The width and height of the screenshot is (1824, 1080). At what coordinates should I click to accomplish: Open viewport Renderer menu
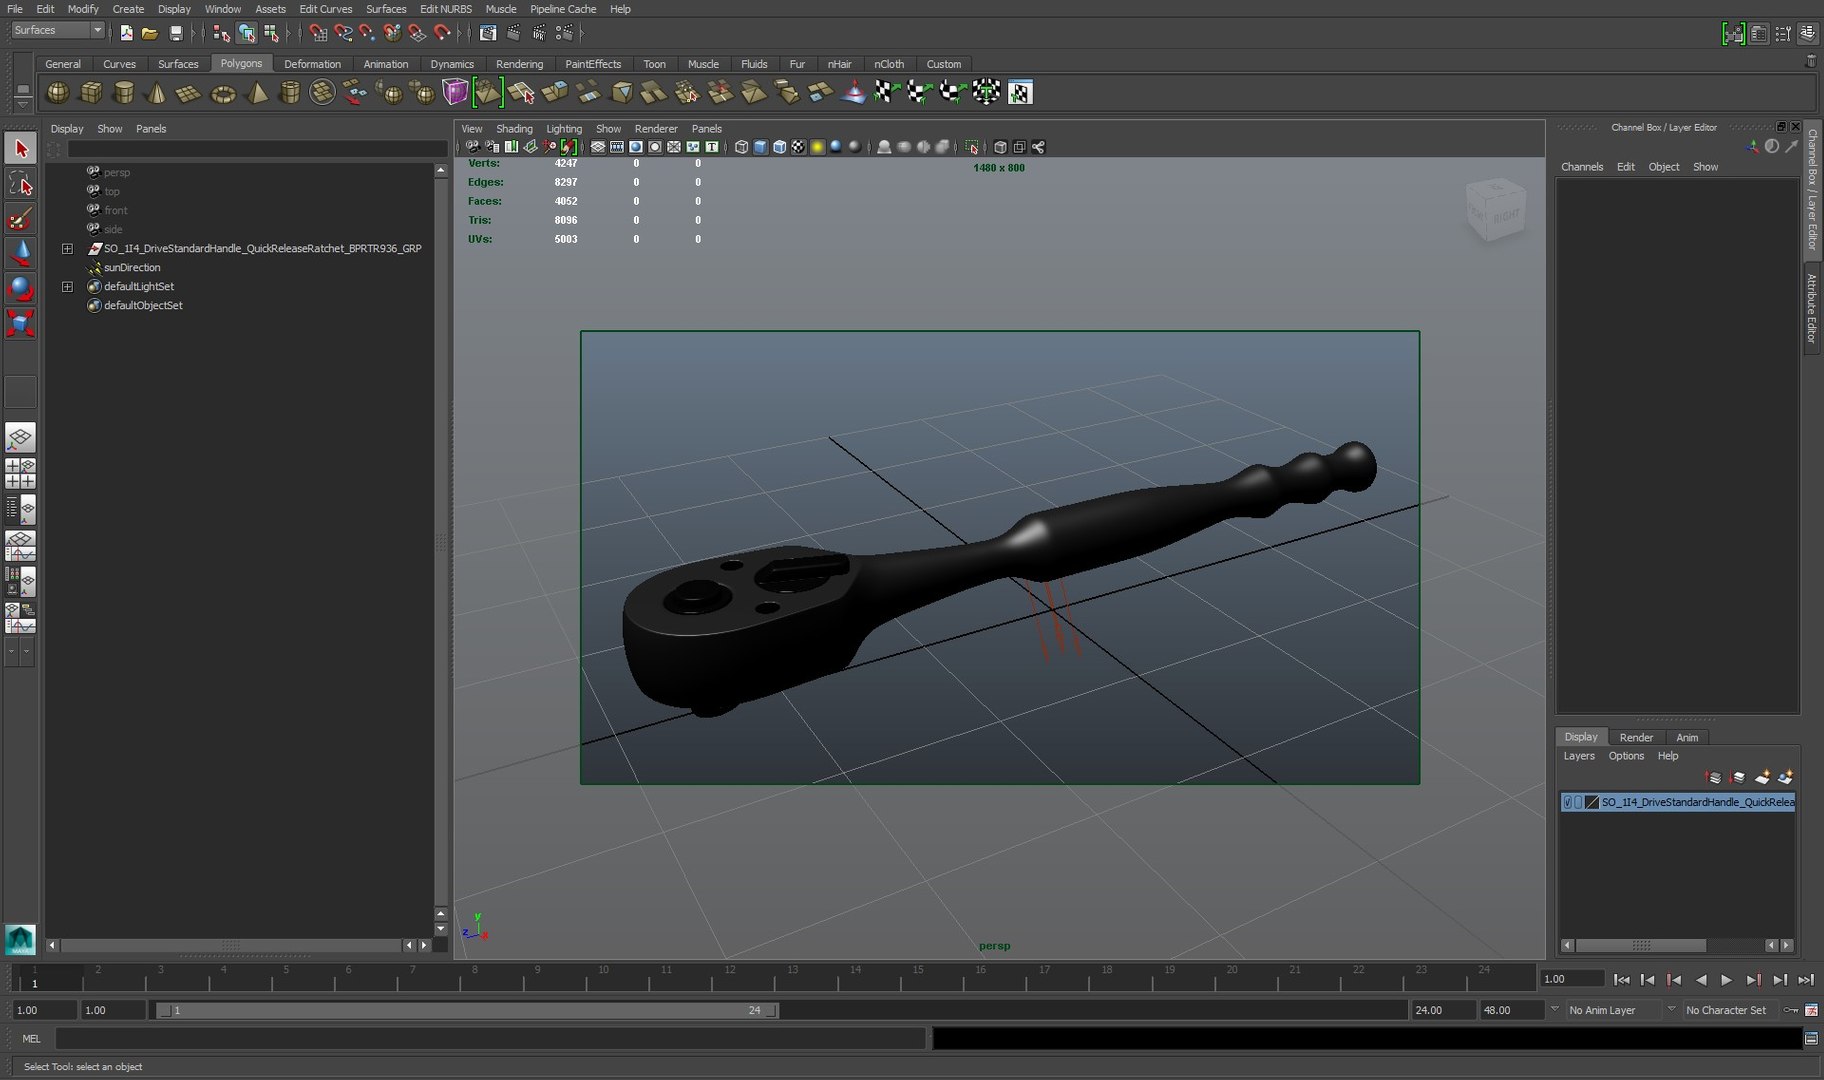coord(656,129)
